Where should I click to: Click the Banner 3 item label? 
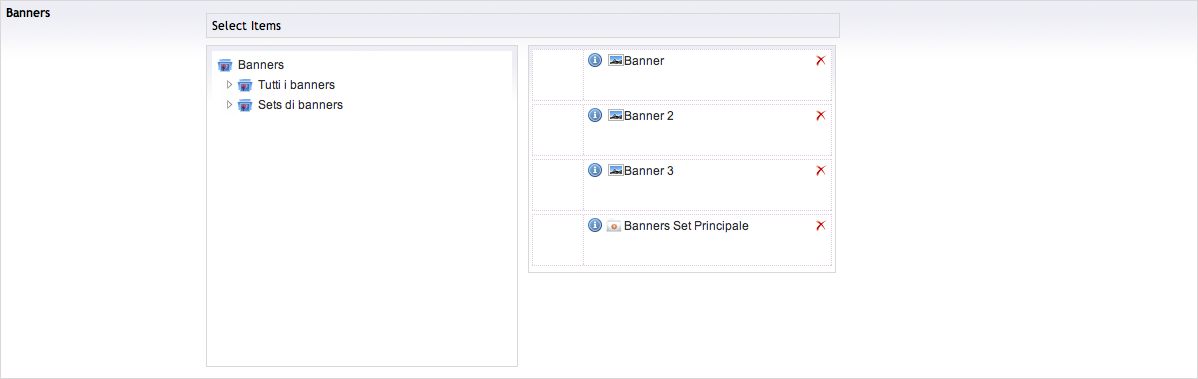649,171
